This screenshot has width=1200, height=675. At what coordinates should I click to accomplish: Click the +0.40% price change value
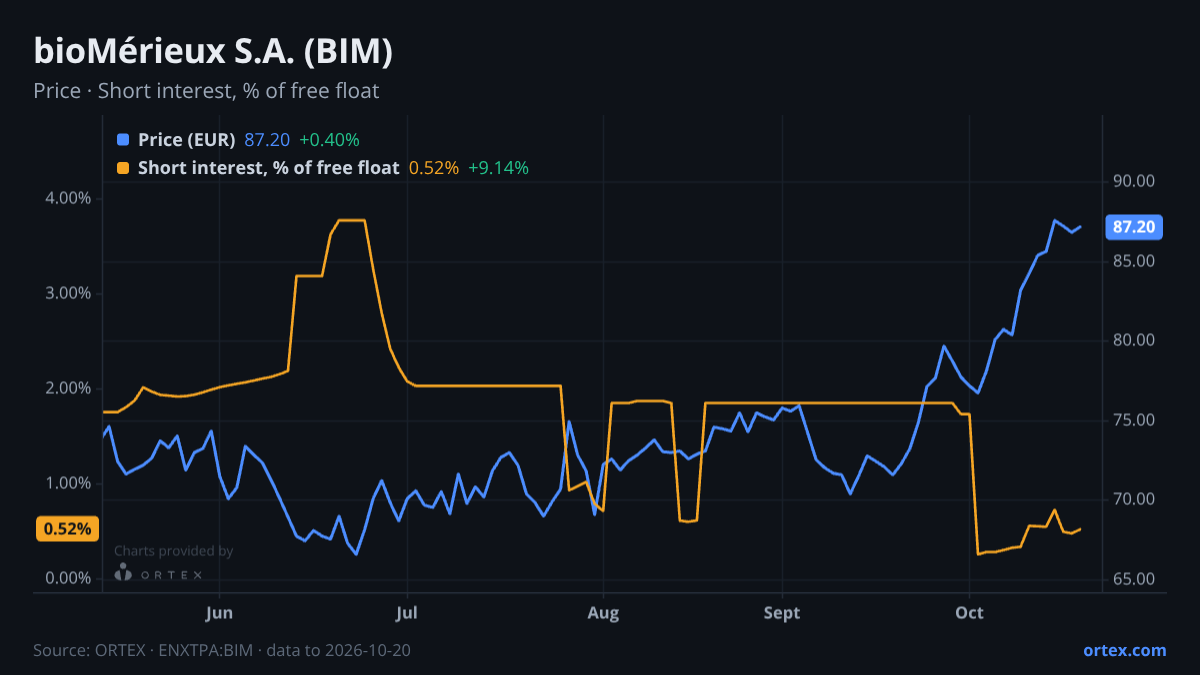pos(329,140)
